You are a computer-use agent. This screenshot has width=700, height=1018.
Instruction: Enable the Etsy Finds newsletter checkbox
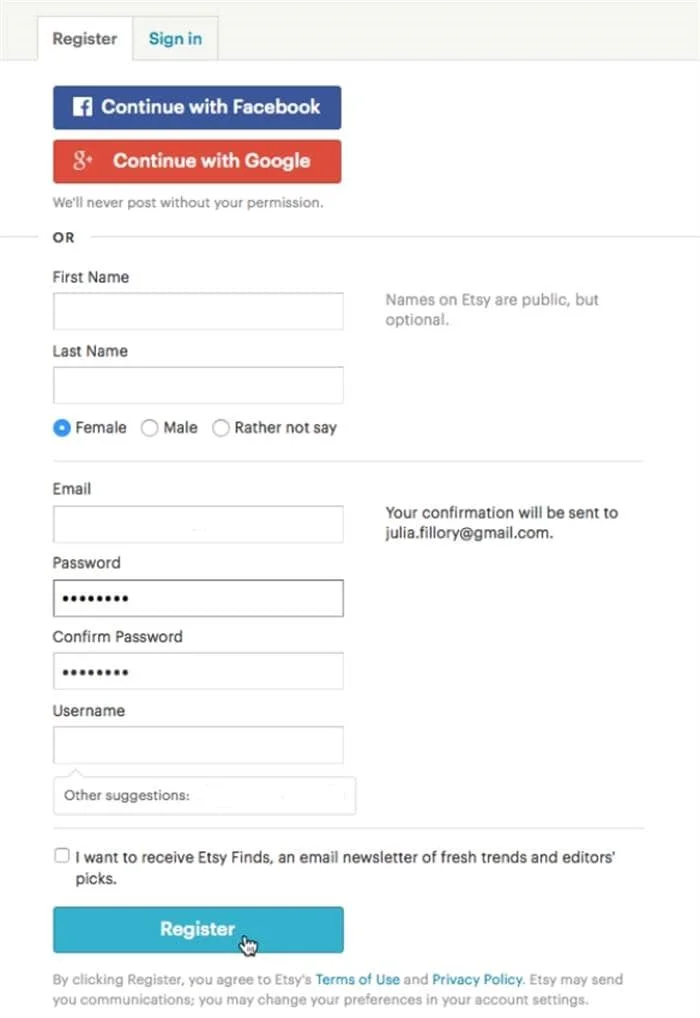62,856
